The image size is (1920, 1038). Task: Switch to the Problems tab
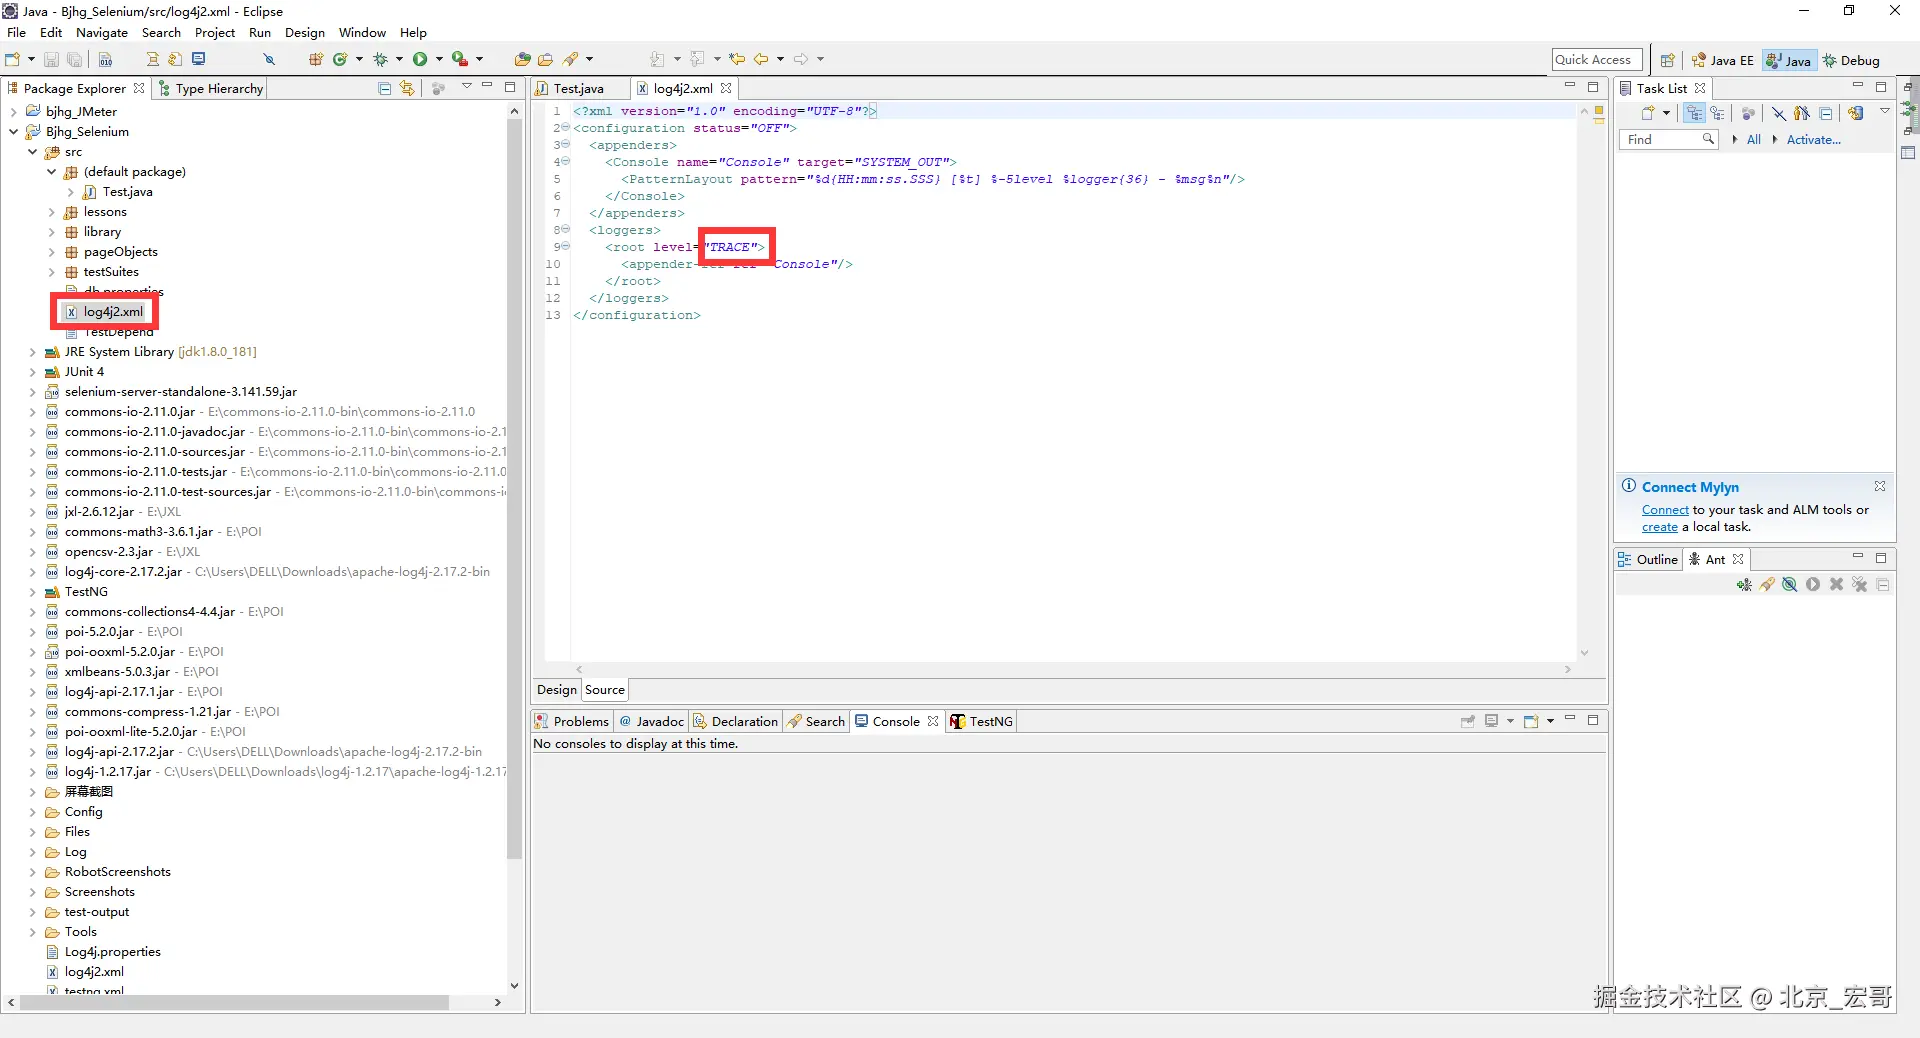[x=572, y=722]
